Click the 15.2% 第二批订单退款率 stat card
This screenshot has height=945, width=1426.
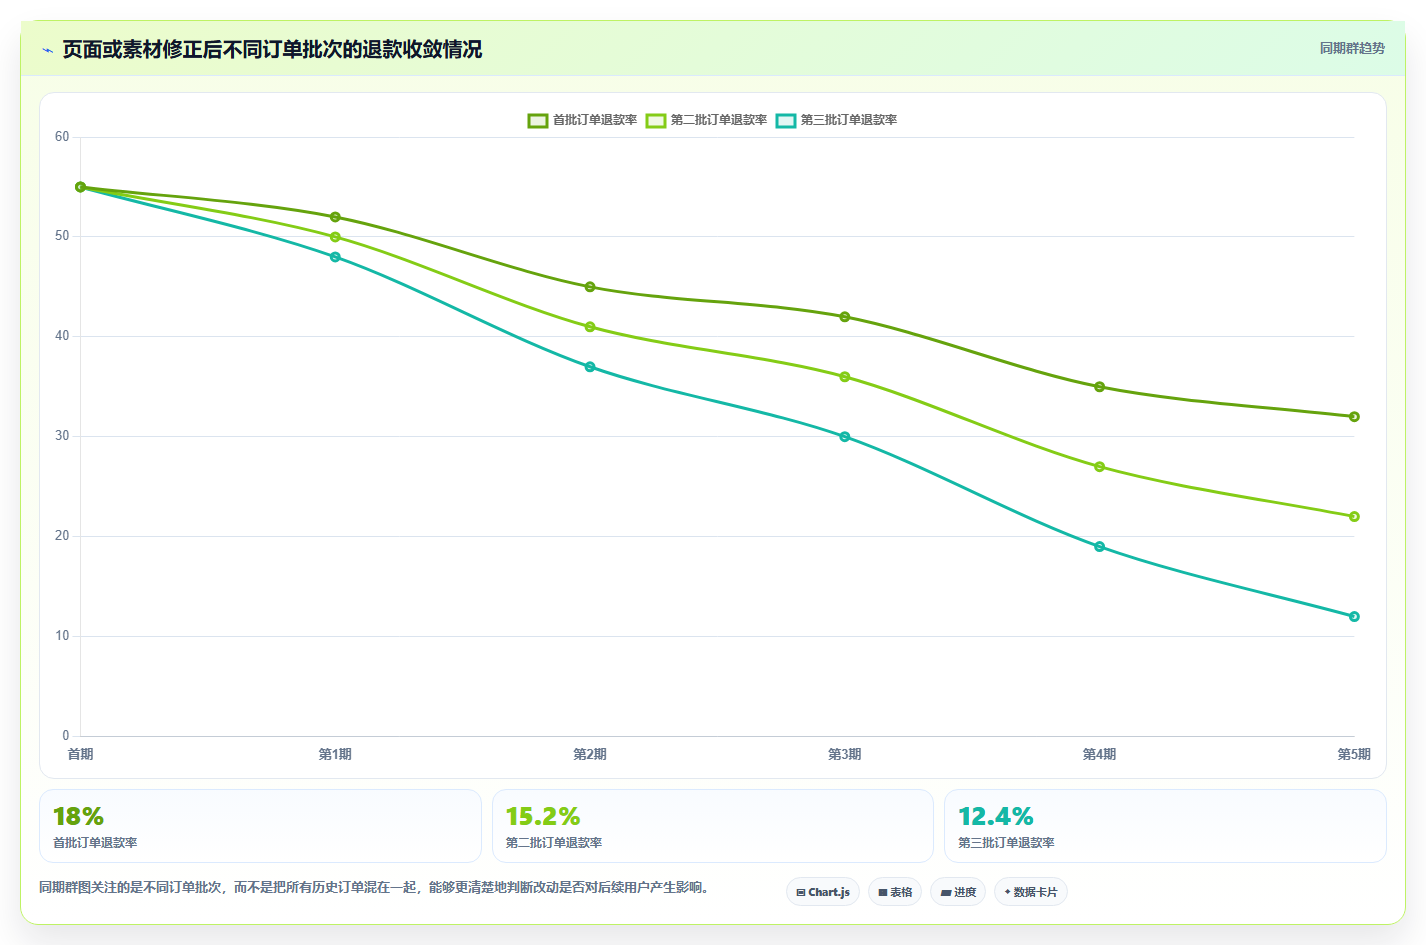pyautogui.click(x=713, y=826)
